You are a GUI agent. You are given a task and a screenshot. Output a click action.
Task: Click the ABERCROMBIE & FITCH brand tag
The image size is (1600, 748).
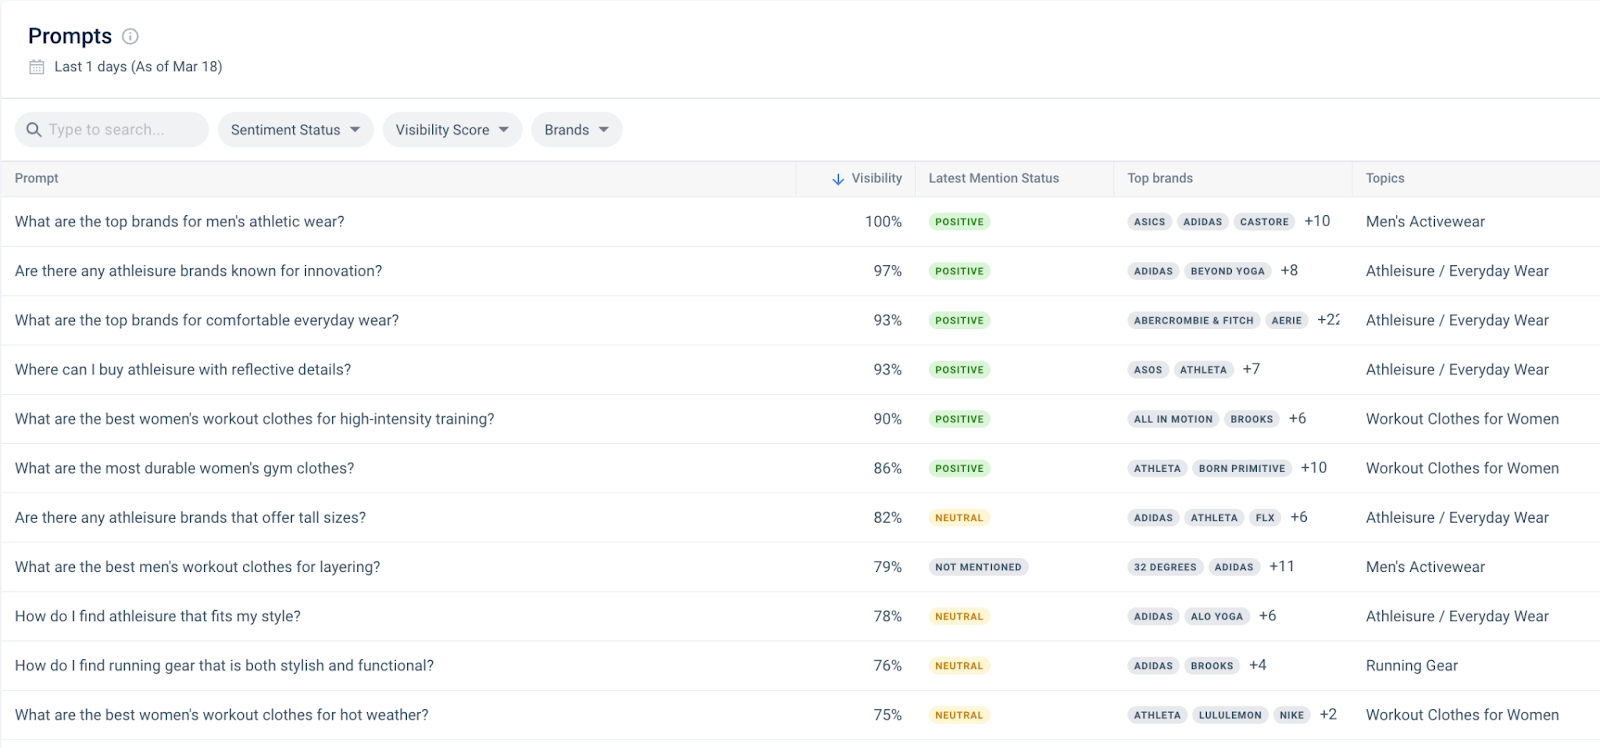[x=1193, y=321]
